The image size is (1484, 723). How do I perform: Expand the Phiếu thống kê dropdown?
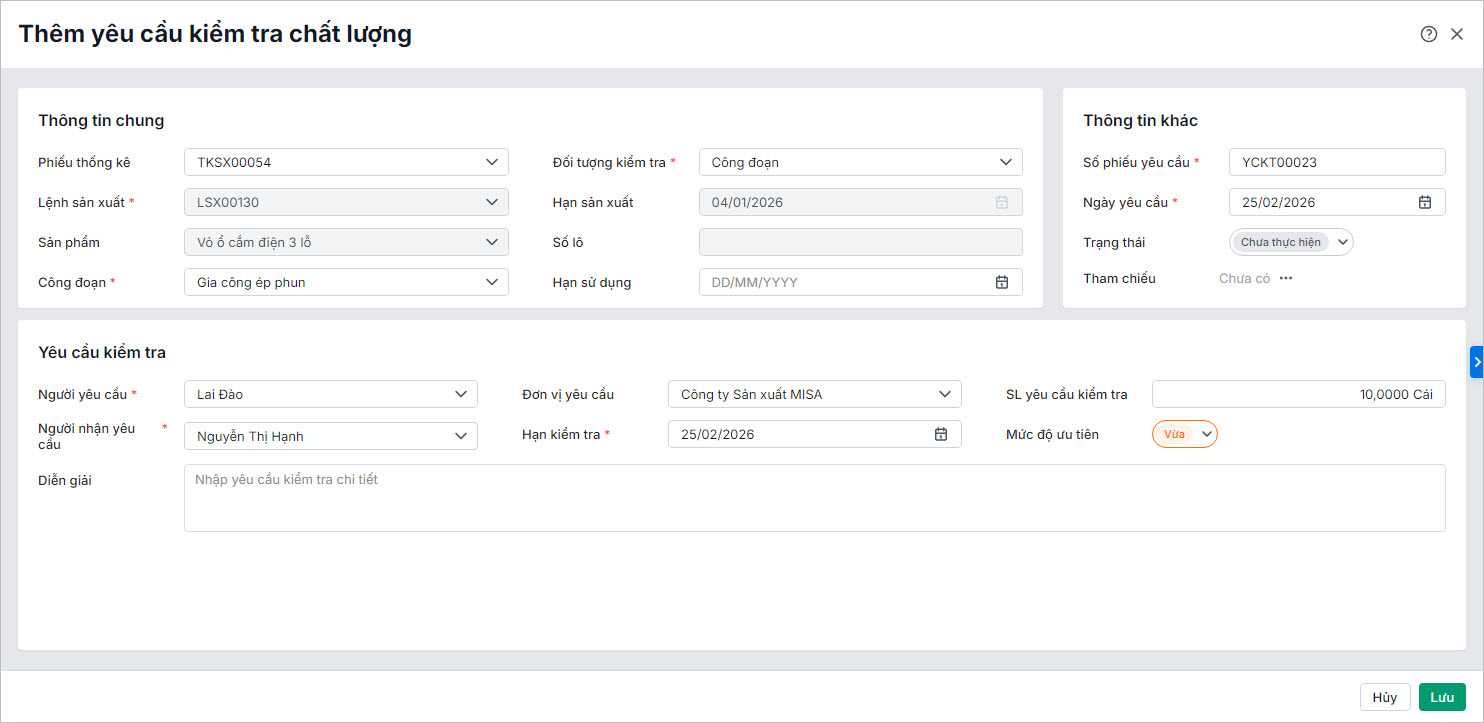click(491, 162)
